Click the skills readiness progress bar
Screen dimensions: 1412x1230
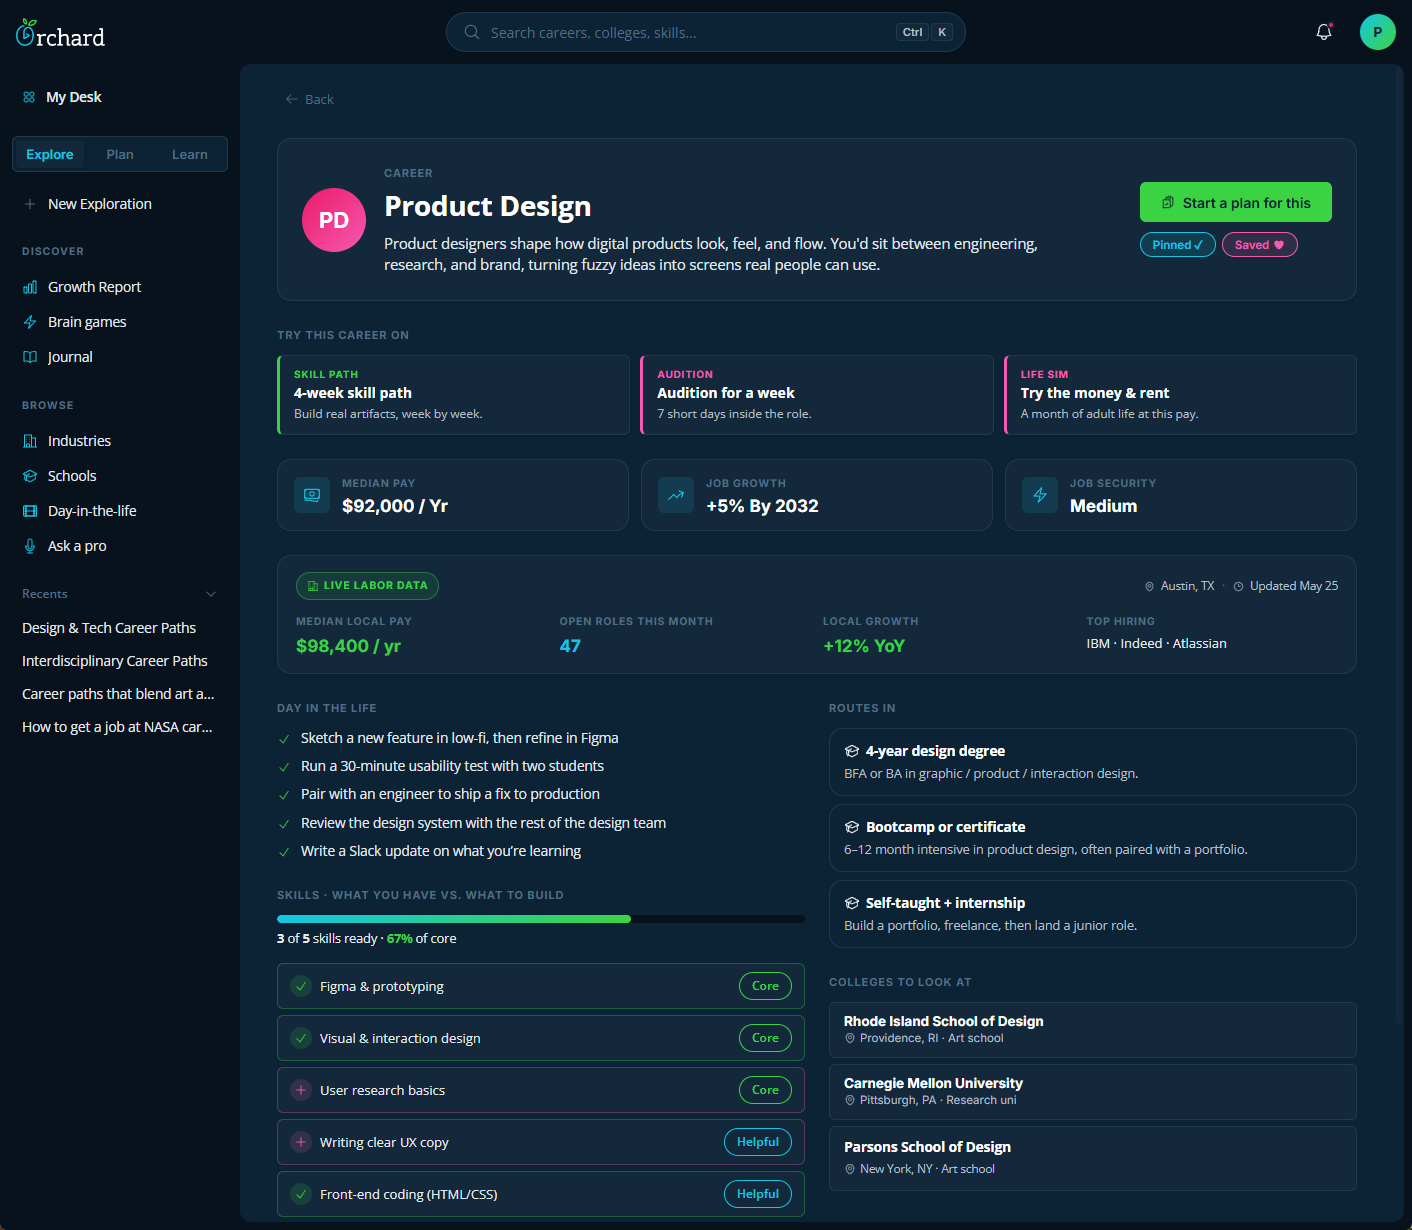(x=541, y=919)
